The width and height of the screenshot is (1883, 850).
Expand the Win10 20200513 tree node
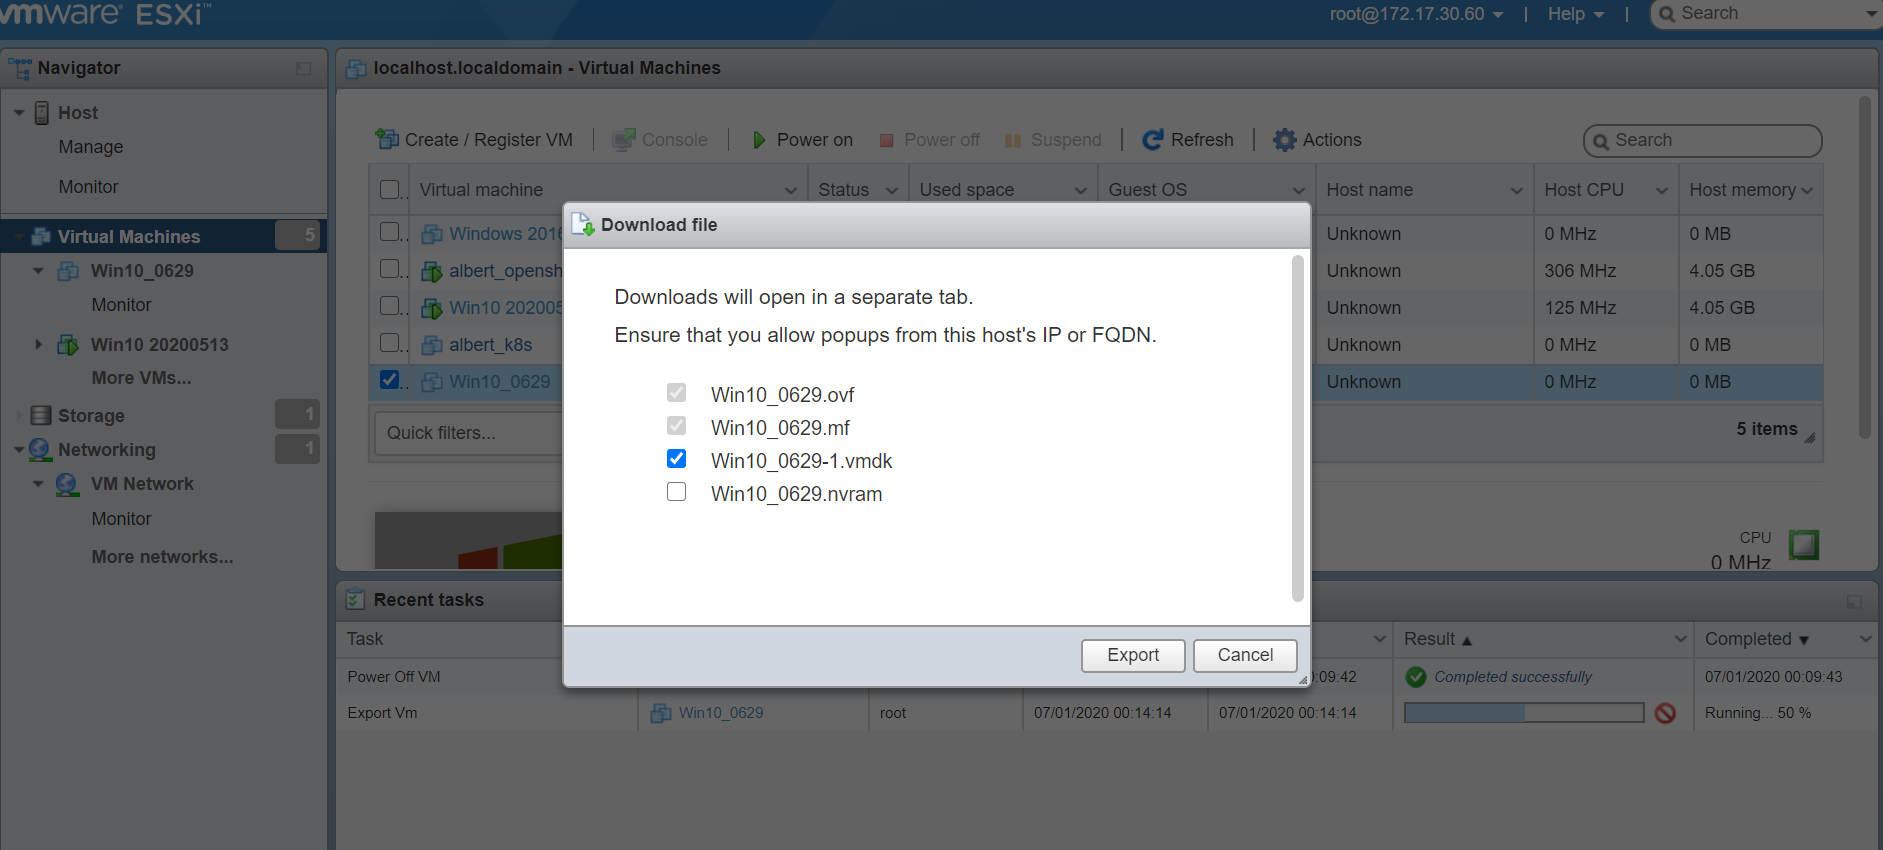[38, 345]
